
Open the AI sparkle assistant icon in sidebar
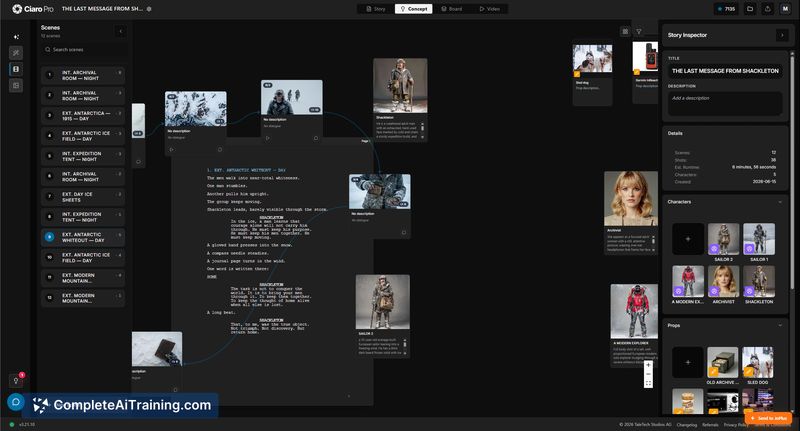tap(16, 37)
